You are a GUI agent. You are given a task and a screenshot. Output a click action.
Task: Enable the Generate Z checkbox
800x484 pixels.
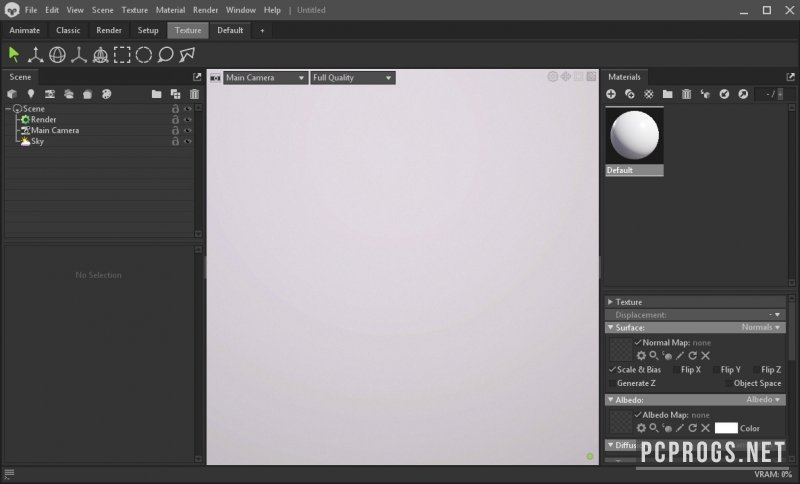612,383
